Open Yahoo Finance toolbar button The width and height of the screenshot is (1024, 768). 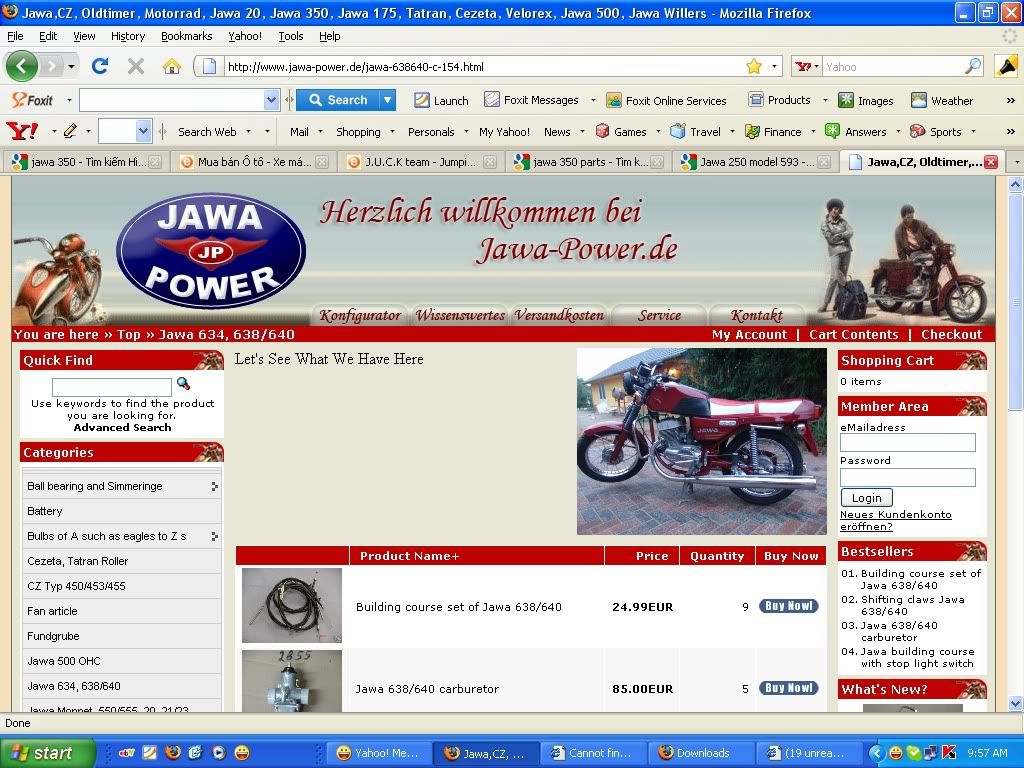[x=773, y=131]
